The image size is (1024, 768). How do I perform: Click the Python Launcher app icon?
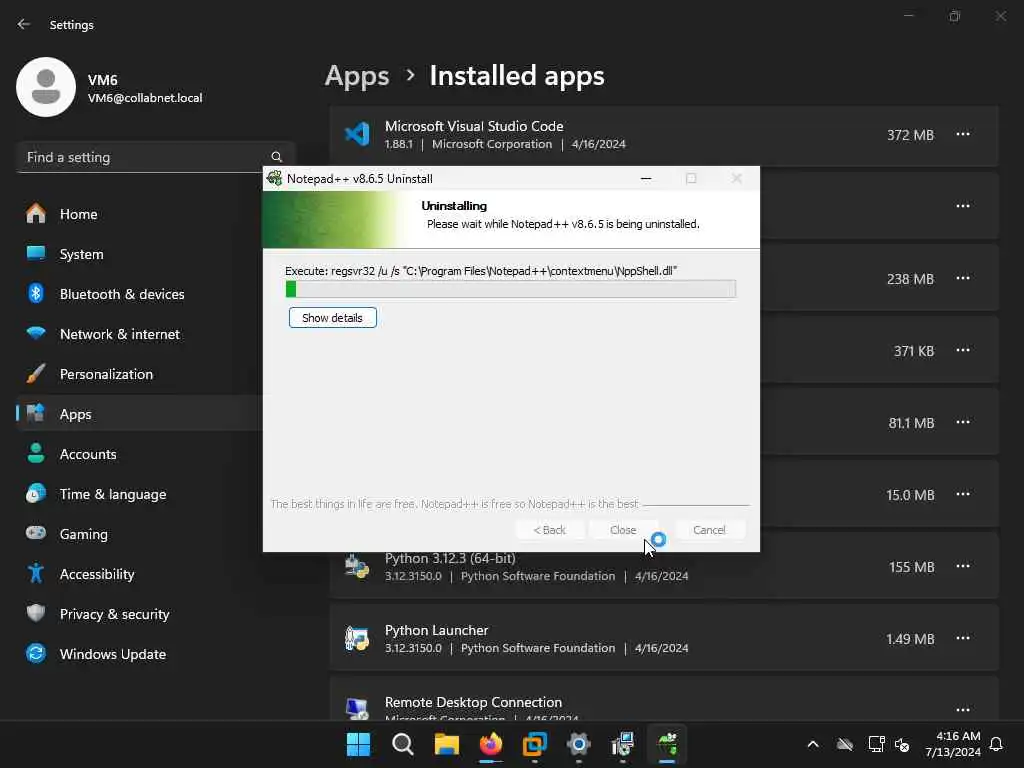pos(357,638)
